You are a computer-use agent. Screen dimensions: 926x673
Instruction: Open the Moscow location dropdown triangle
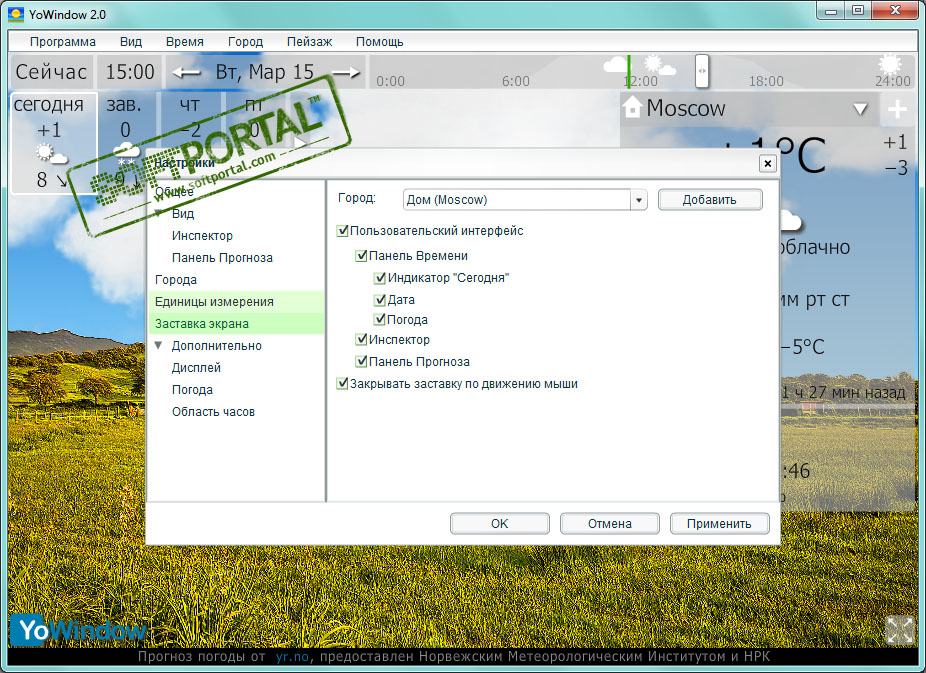click(x=860, y=109)
